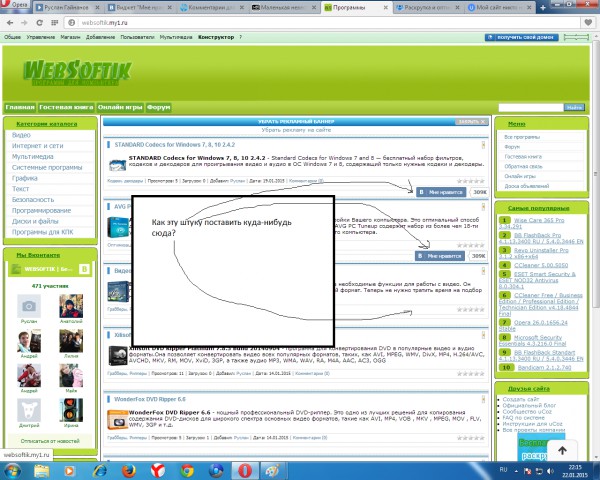Open the 'Онлайн игры' navigation item
The image size is (600, 480).
120,107
